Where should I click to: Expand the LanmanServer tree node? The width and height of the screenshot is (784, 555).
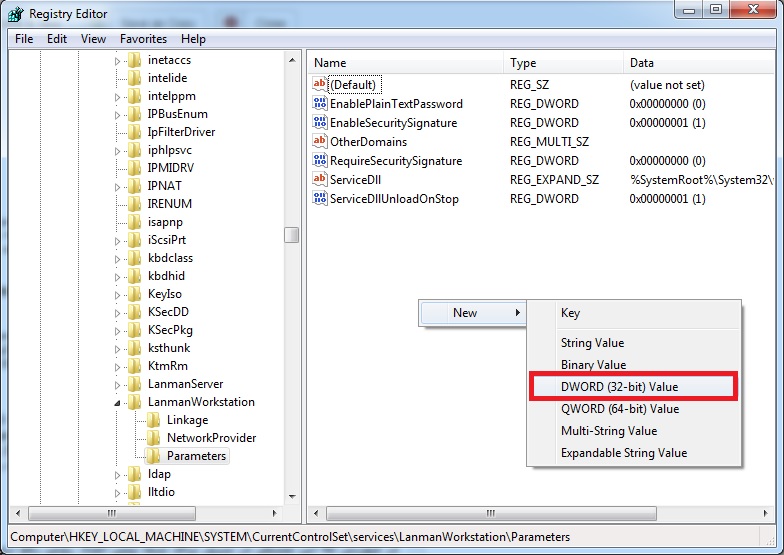click(118, 384)
